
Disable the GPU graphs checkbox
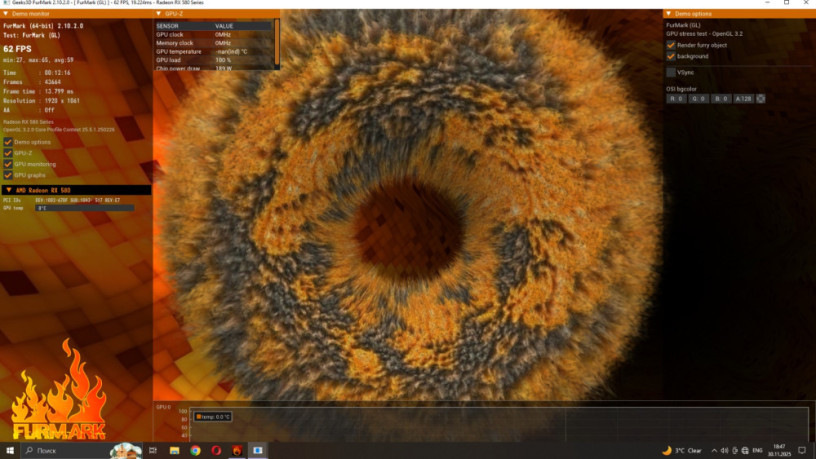click(x=8, y=175)
